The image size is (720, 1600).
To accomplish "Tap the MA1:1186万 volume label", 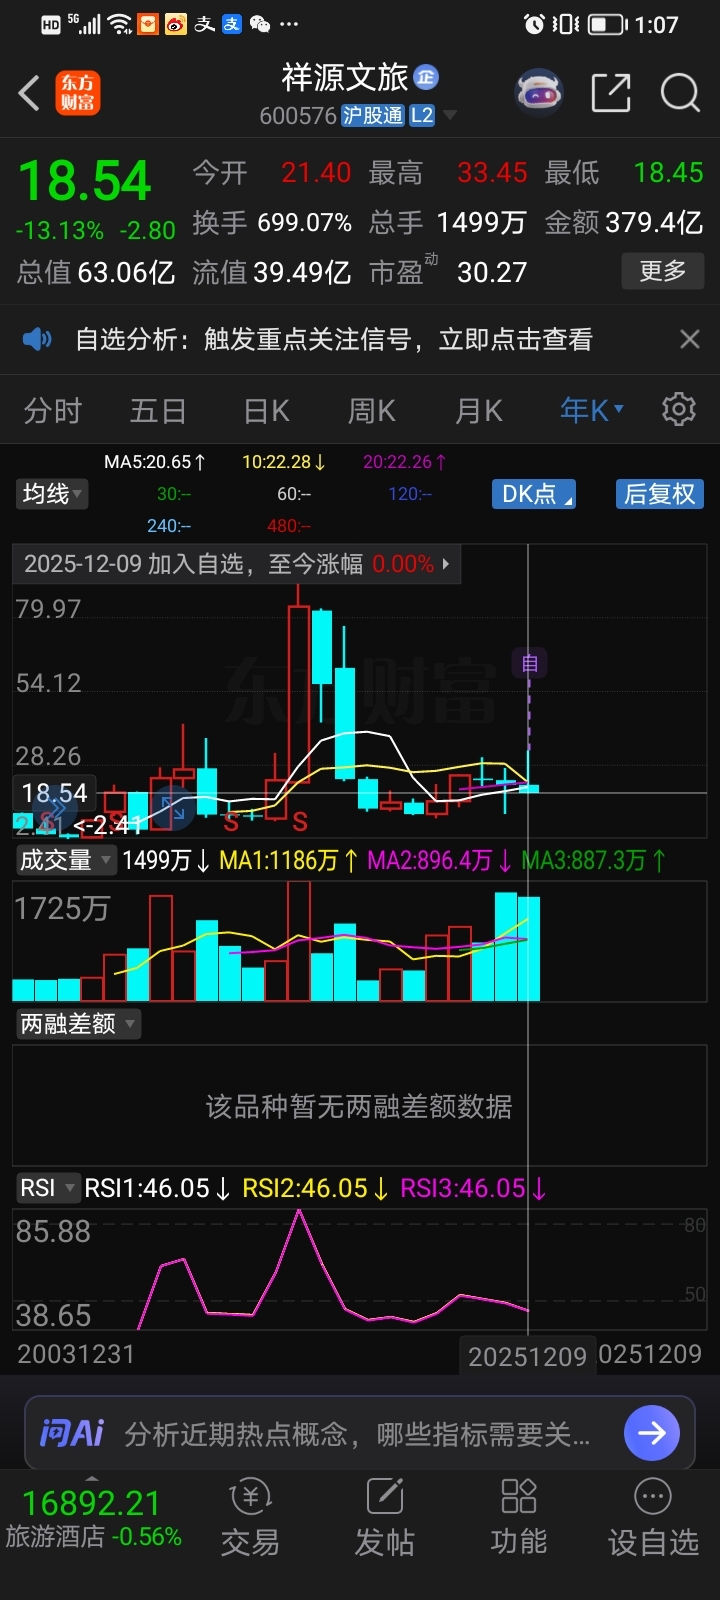I will coord(289,860).
